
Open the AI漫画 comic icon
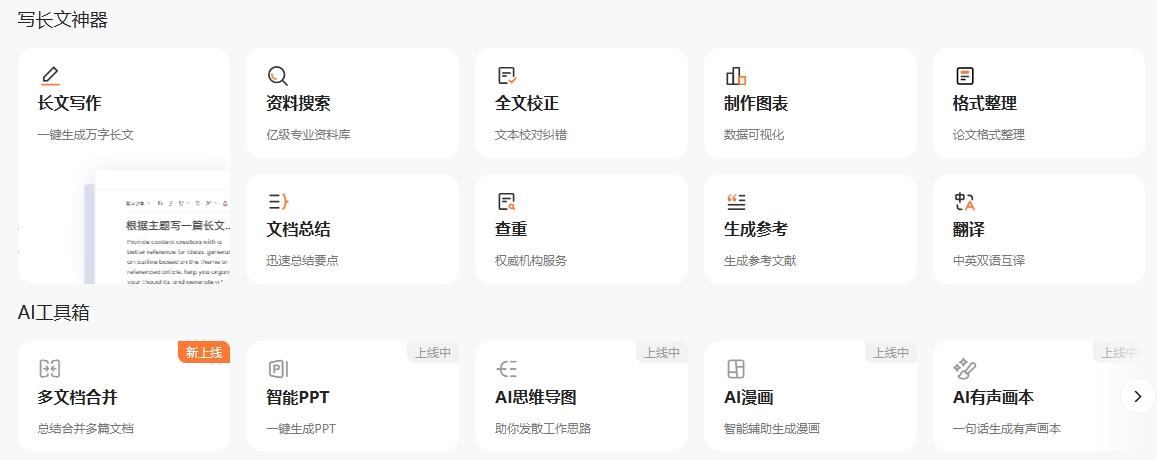tap(736, 369)
